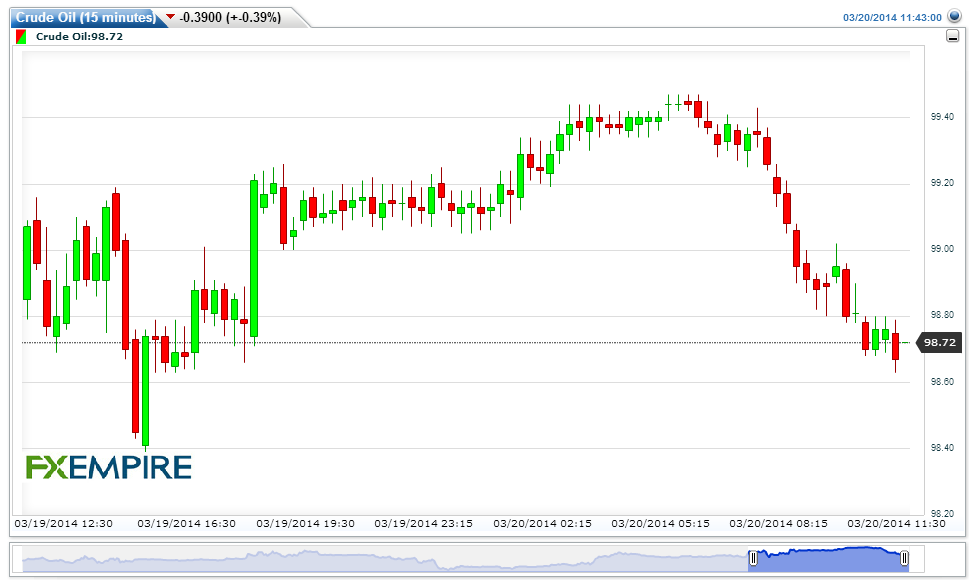Click the last red candle at 98.72
This screenshot has height=585, width=976.
click(895, 346)
